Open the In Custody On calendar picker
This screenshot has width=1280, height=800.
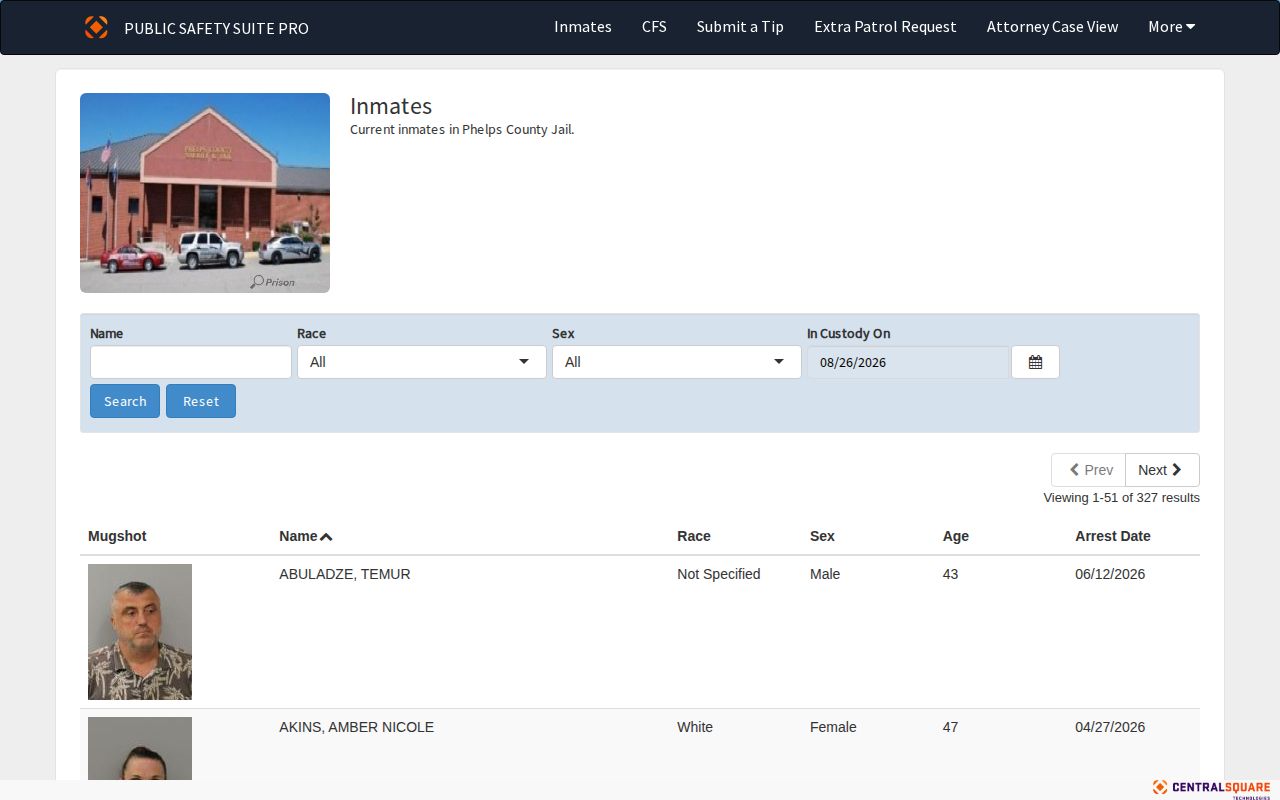coord(1035,362)
